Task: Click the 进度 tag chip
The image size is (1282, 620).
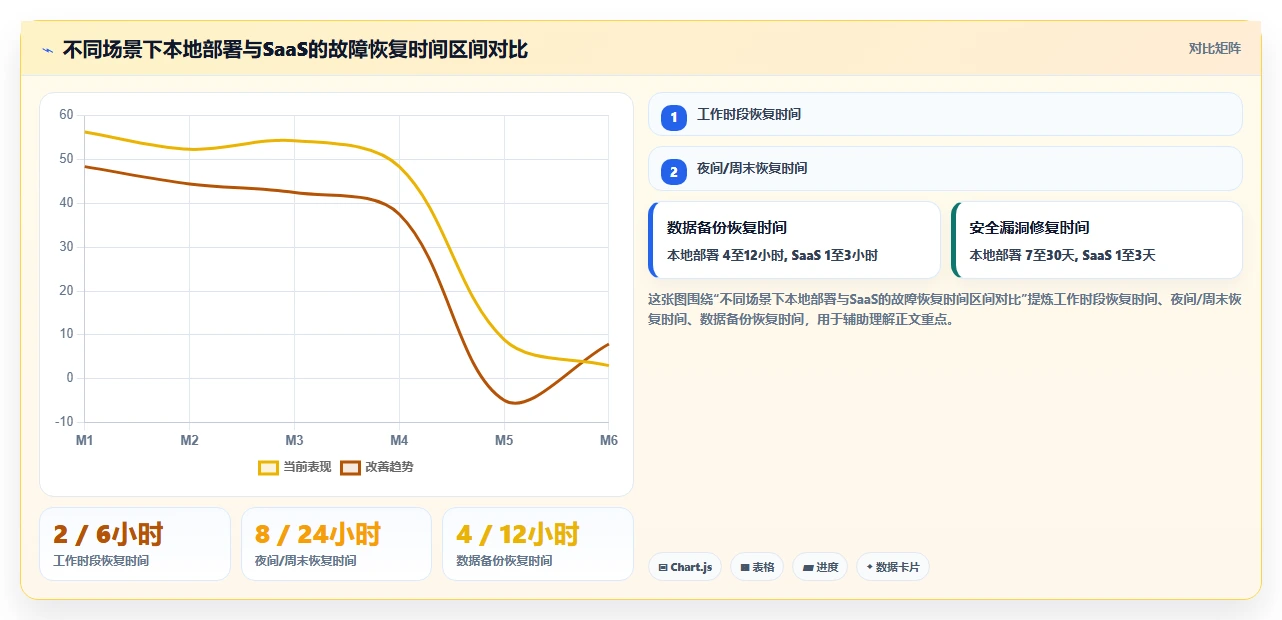Action: pos(820,567)
